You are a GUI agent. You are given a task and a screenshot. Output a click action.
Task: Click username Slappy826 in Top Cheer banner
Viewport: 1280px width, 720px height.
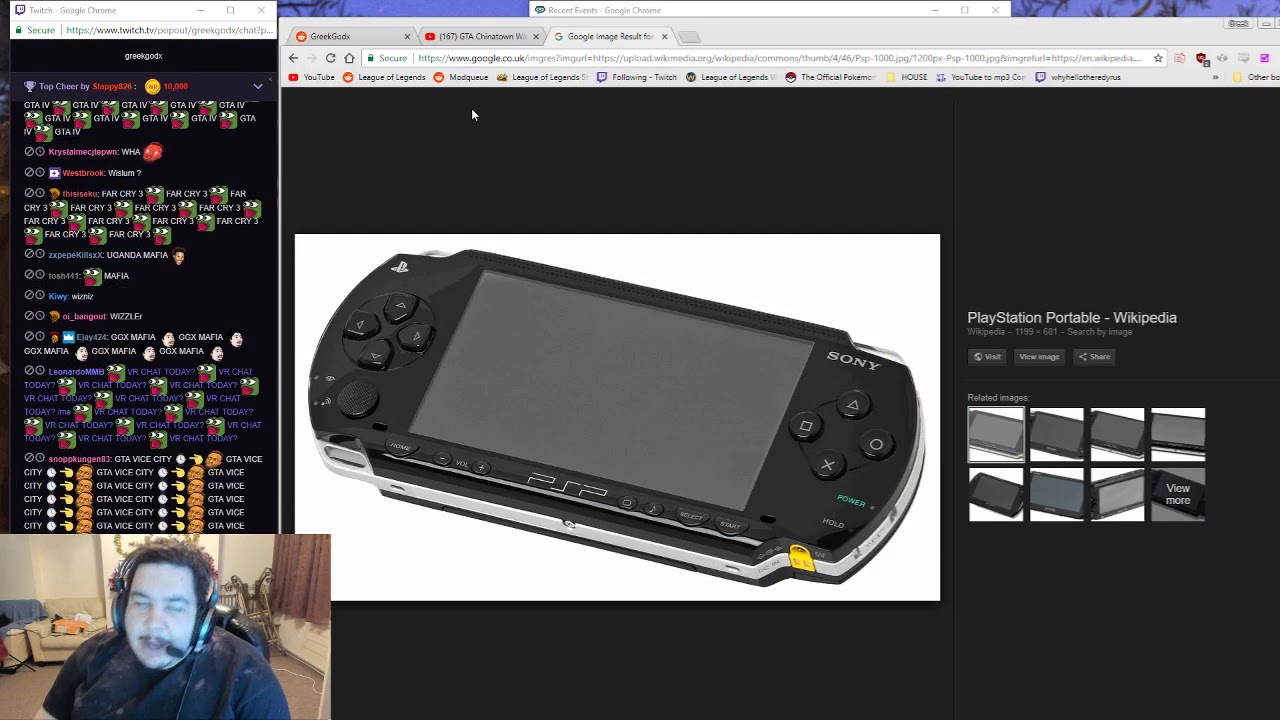pos(112,86)
